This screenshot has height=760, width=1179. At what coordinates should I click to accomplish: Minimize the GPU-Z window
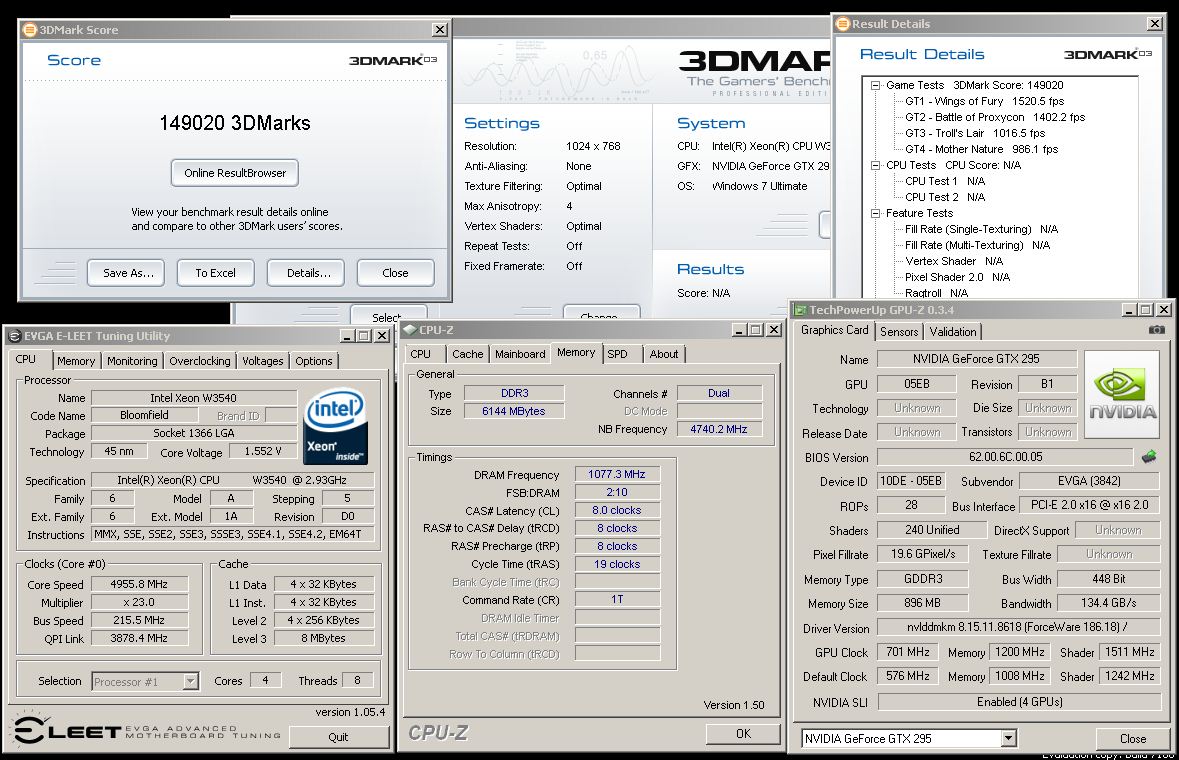point(1129,310)
